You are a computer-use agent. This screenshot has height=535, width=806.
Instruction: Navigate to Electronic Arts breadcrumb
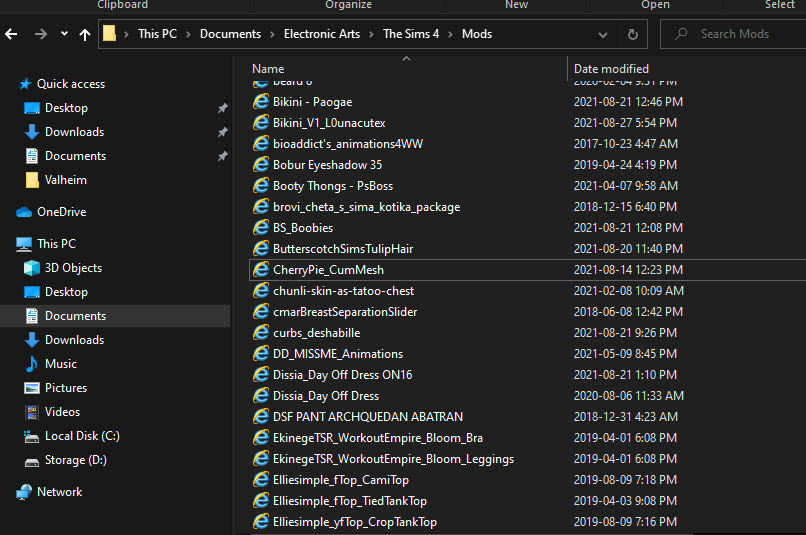tap(322, 34)
